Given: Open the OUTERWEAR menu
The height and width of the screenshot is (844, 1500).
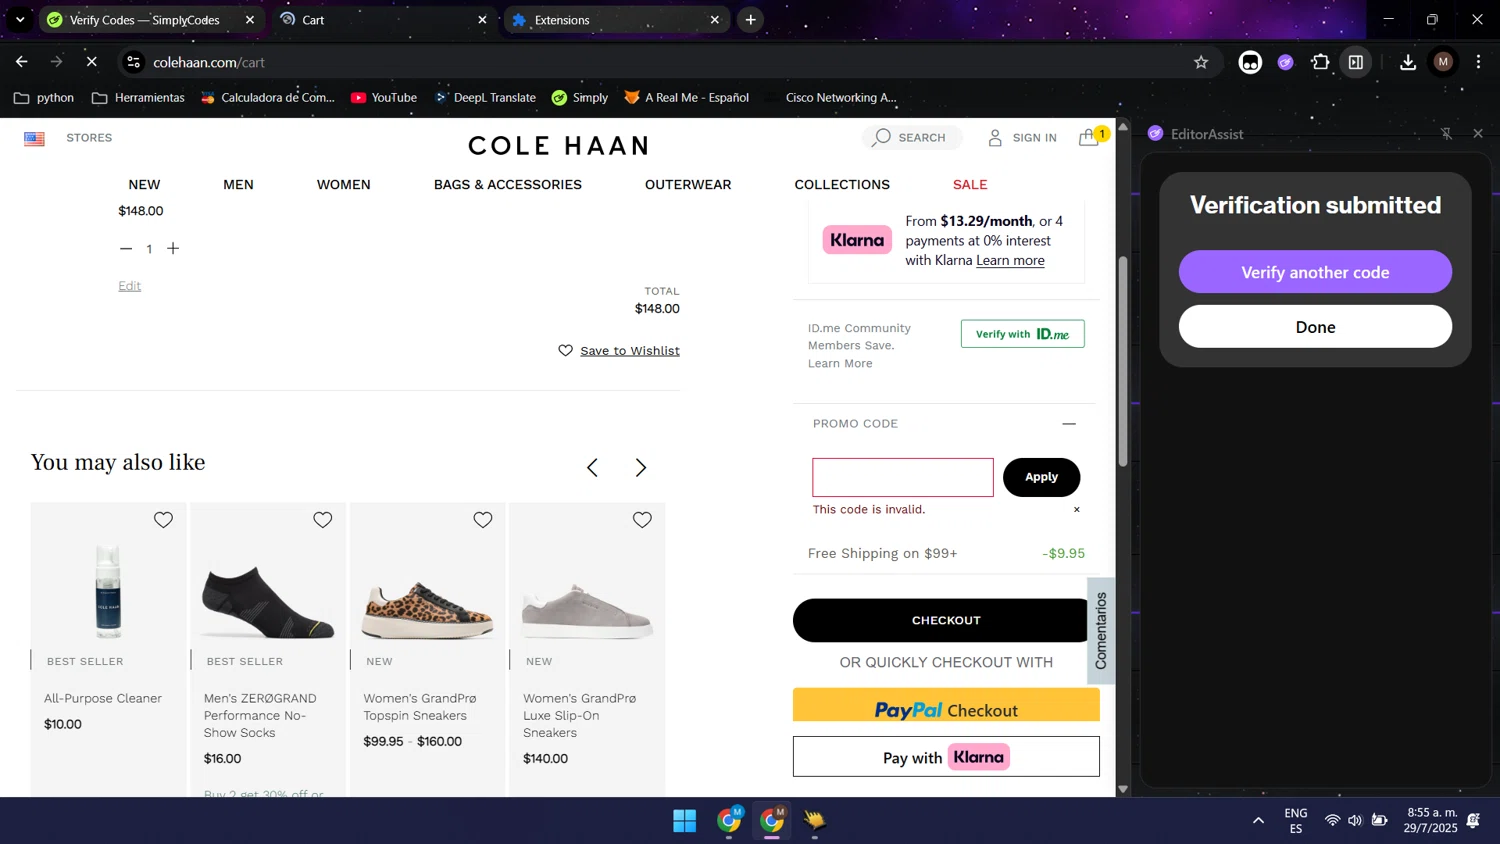Looking at the screenshot, I should point(688,185).
